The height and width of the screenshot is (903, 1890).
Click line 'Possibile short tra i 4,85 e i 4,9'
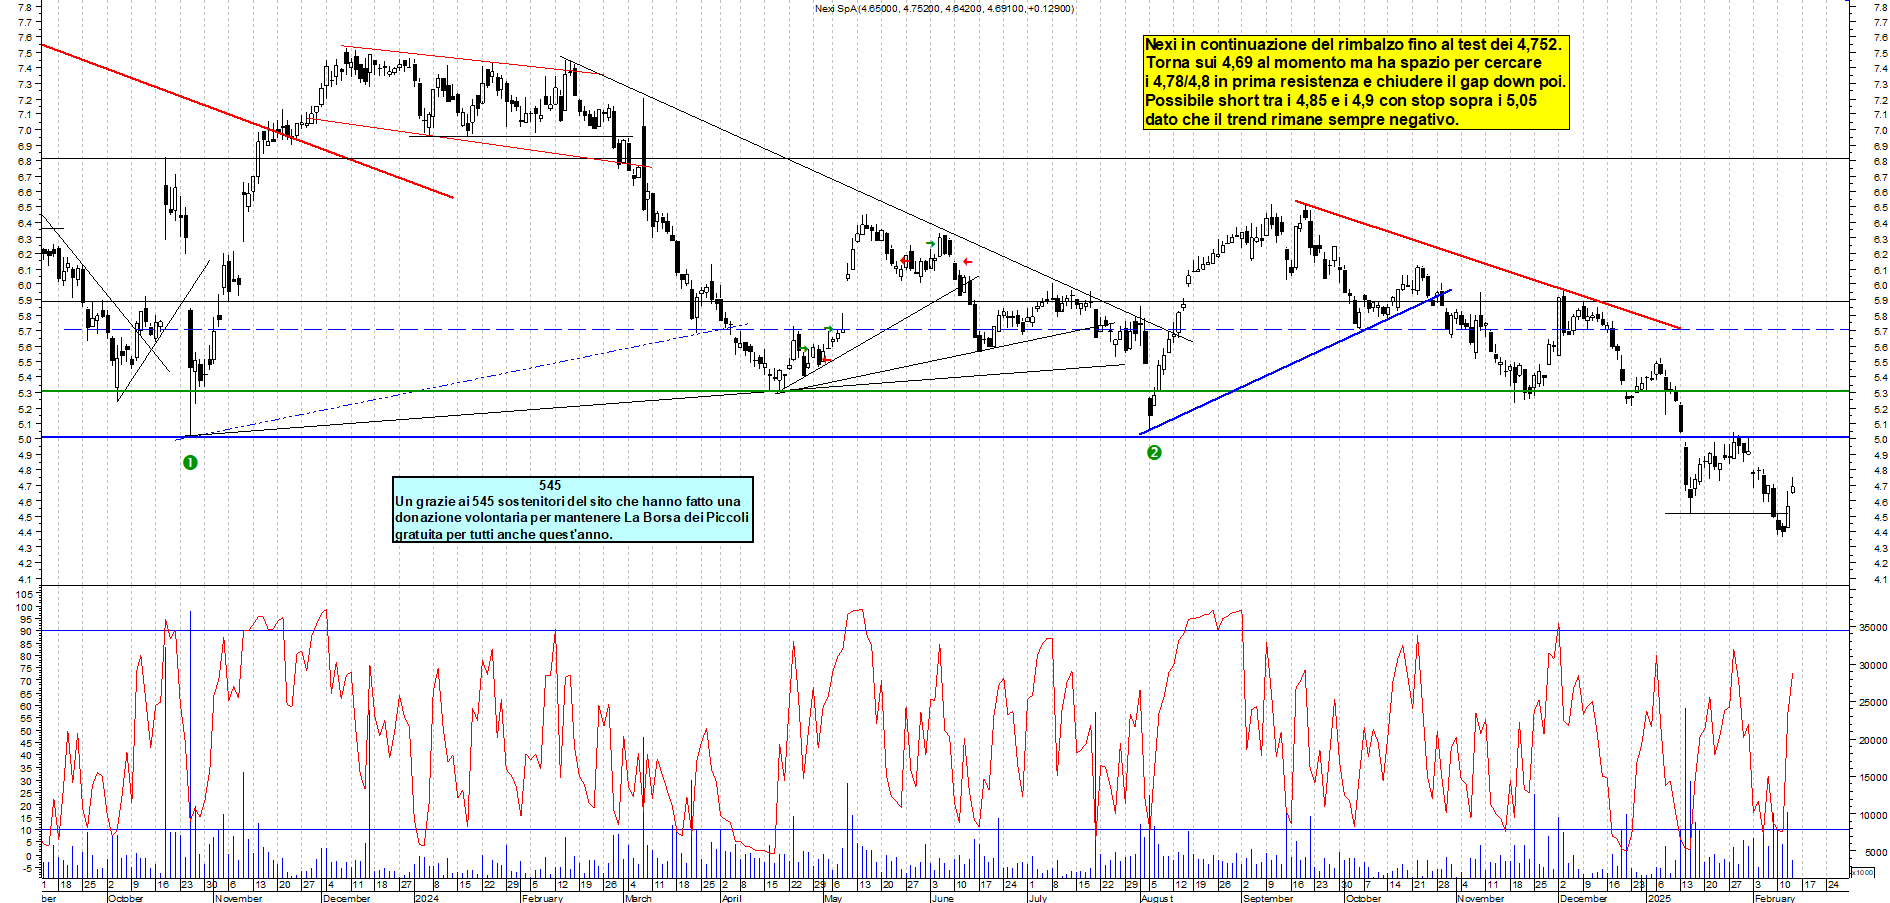coord(1341,101)
